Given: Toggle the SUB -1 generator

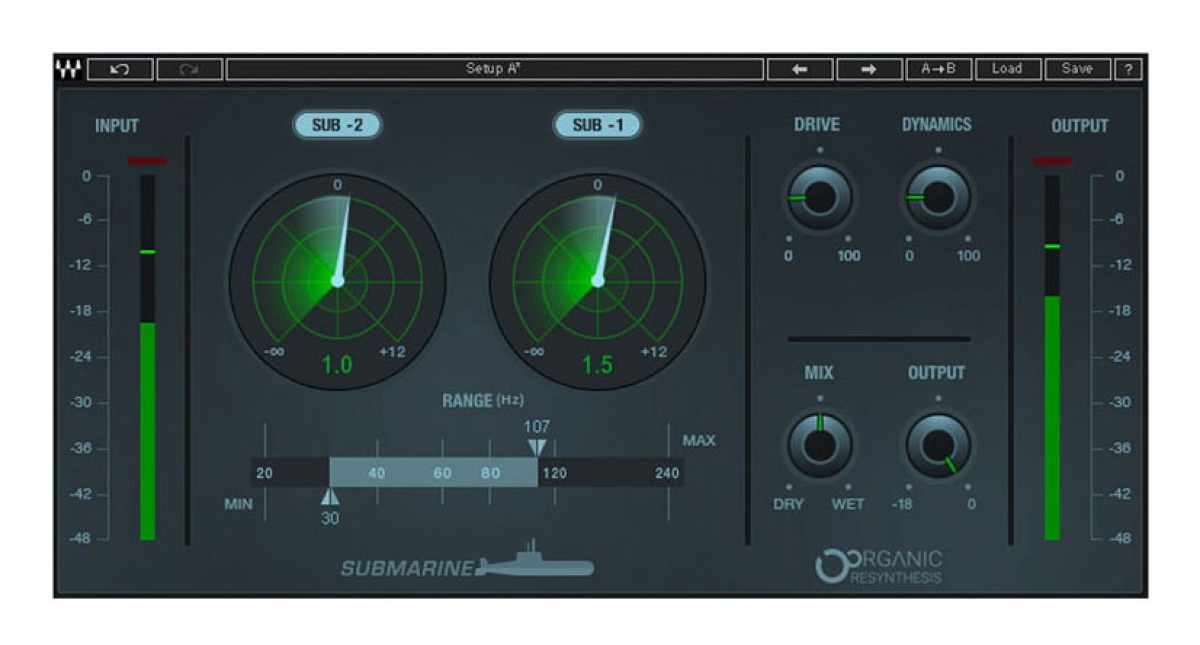Looking at the screenshot, I should (x=597, y=125).
